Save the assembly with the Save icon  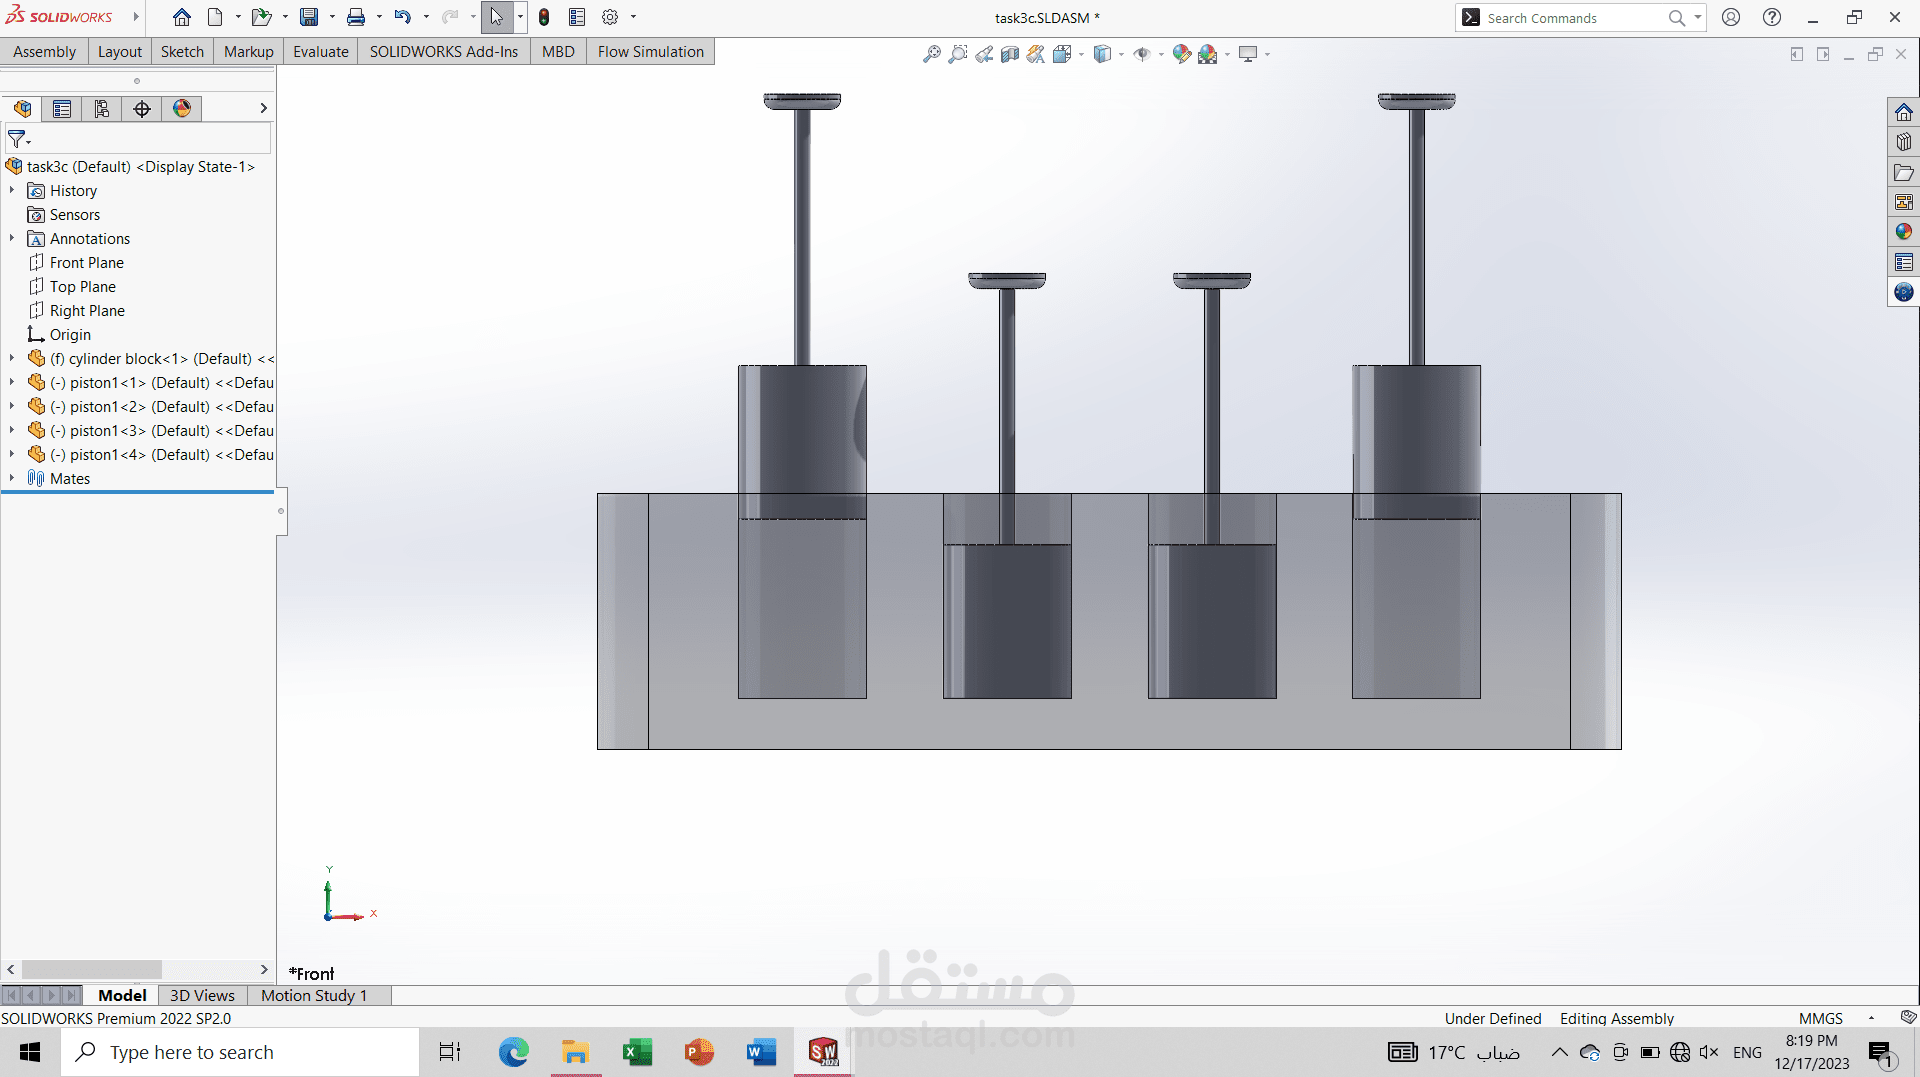click(309, 17)
